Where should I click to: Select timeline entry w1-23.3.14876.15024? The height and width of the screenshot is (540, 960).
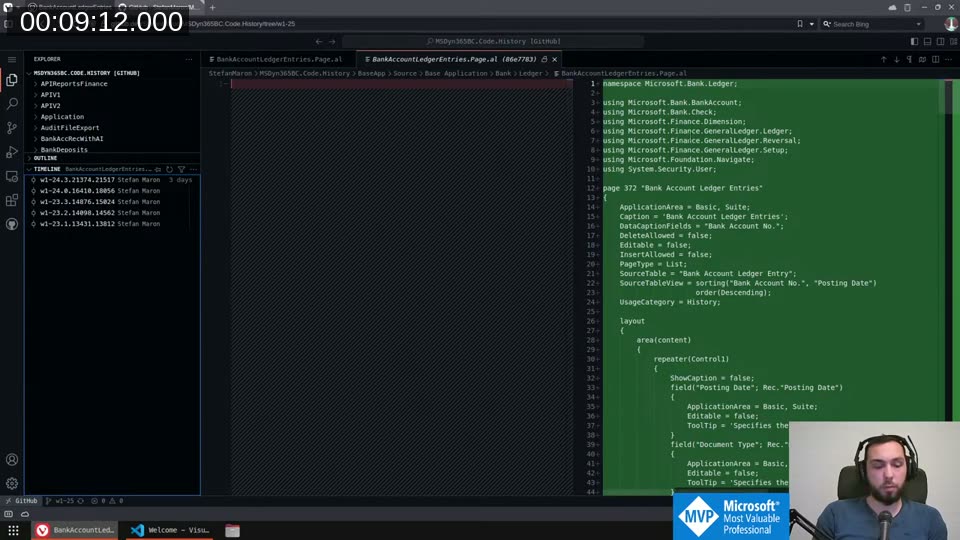pos(112,202)
